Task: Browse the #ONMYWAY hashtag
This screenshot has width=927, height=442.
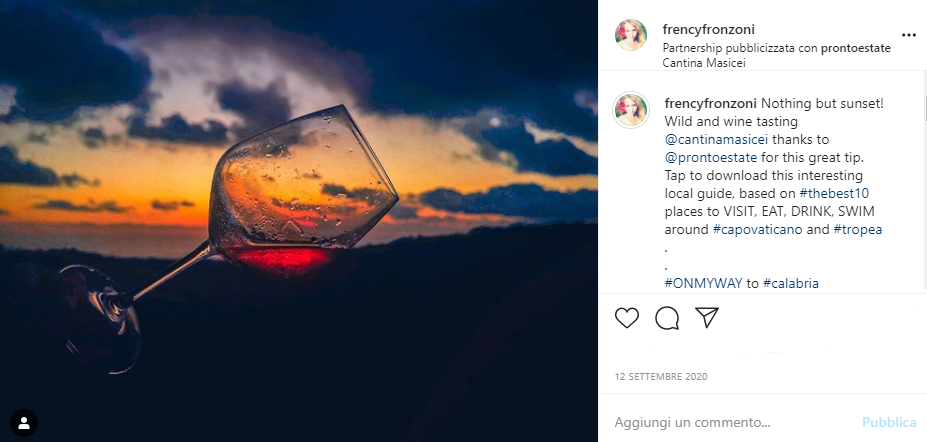Action: (x=703, y=283)
